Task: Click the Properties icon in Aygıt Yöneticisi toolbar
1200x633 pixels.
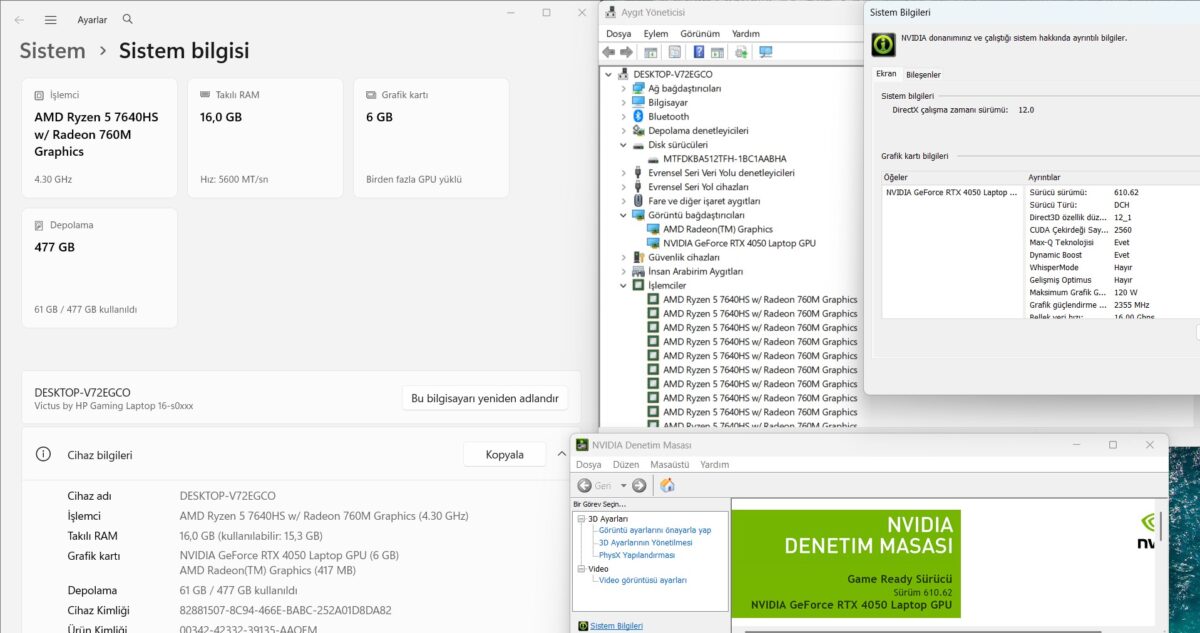Action: click(x=675, y=52)
